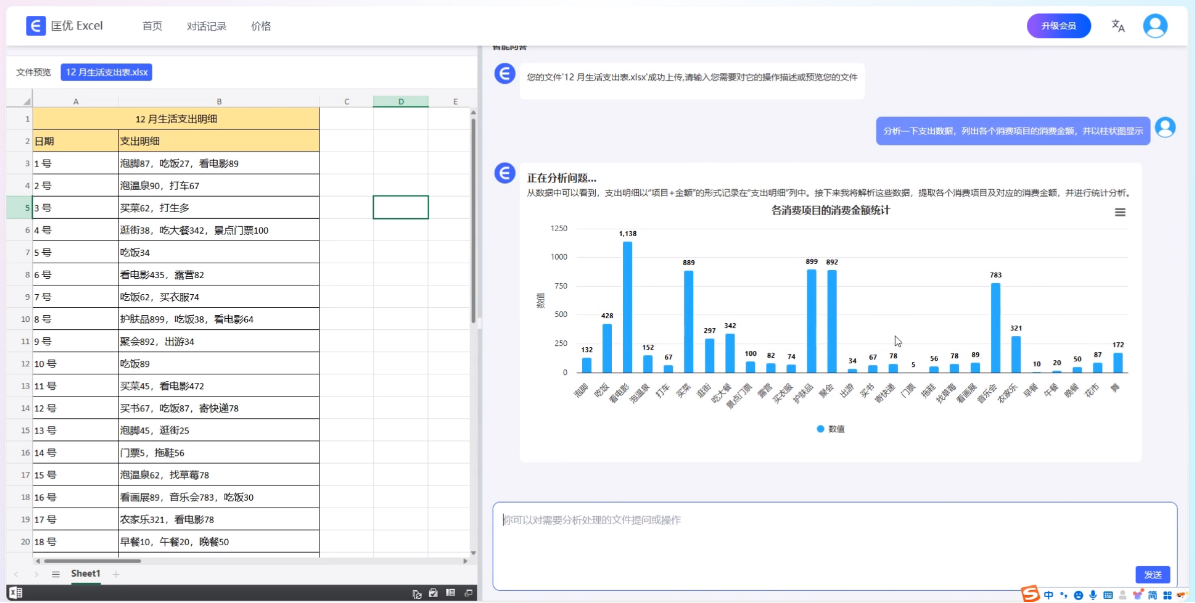
Task: Click the Sogou input method icon in the tray
Action: pos(1029,593)
